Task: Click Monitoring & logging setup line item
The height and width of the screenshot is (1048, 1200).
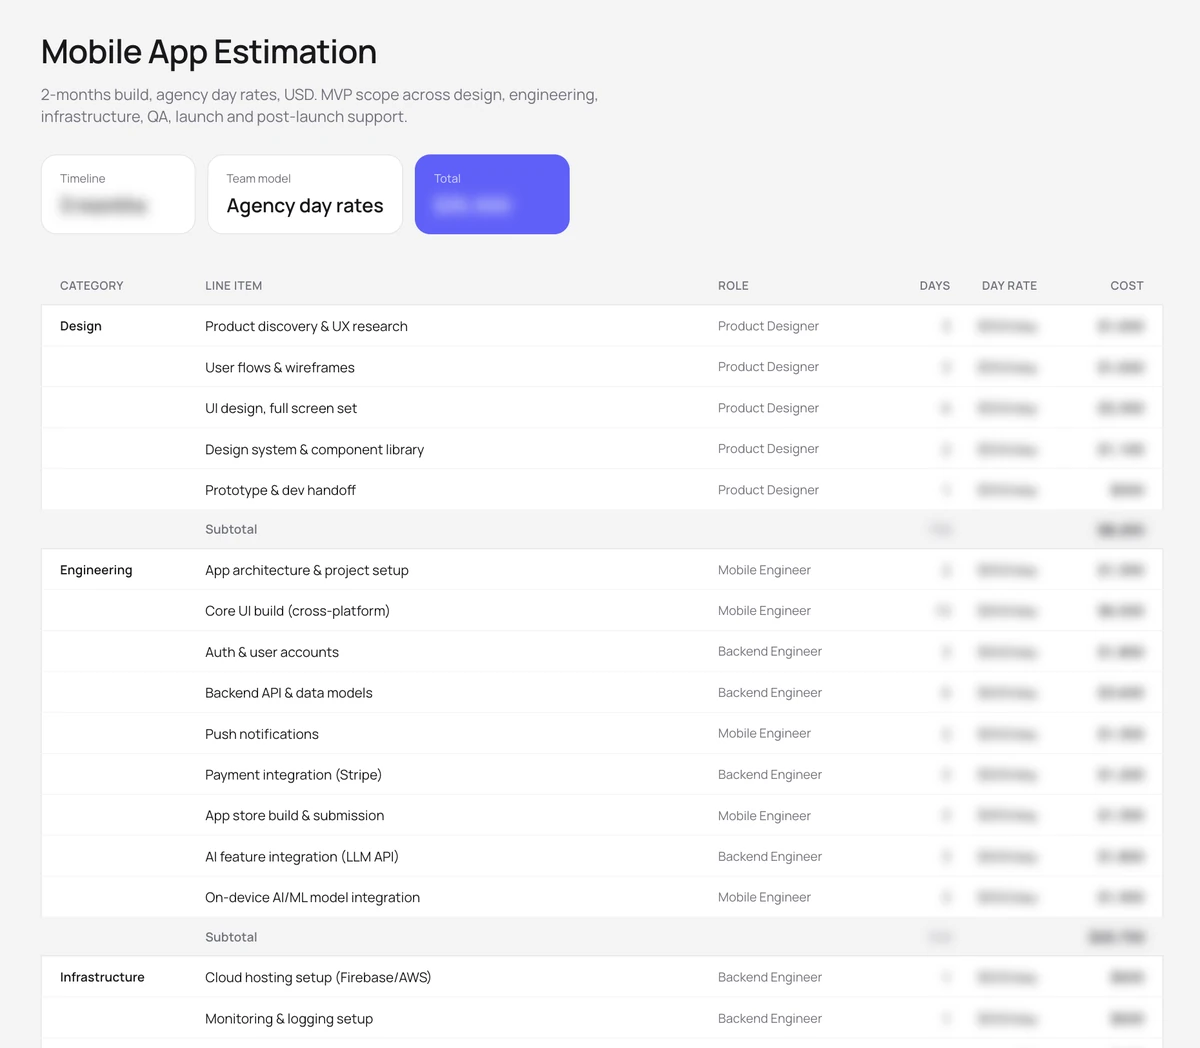Action: point(289,1019)
